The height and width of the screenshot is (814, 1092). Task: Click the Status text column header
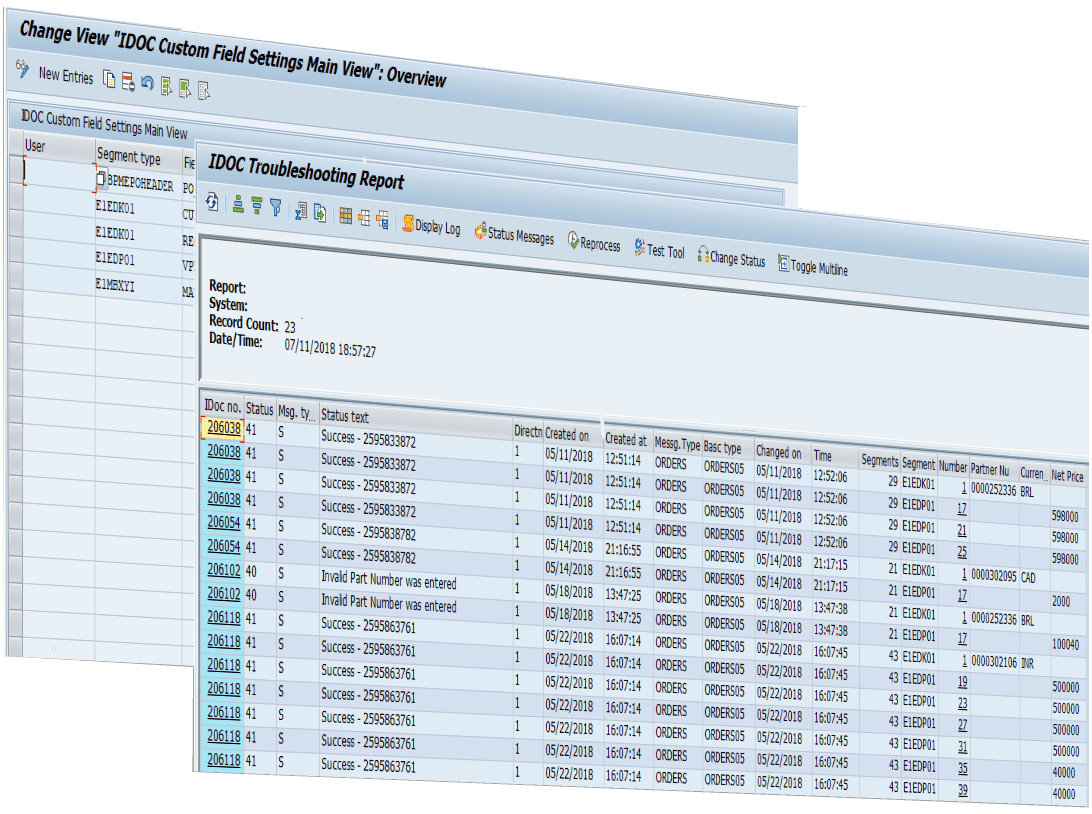pyautogui.click(x=415, y=418)
